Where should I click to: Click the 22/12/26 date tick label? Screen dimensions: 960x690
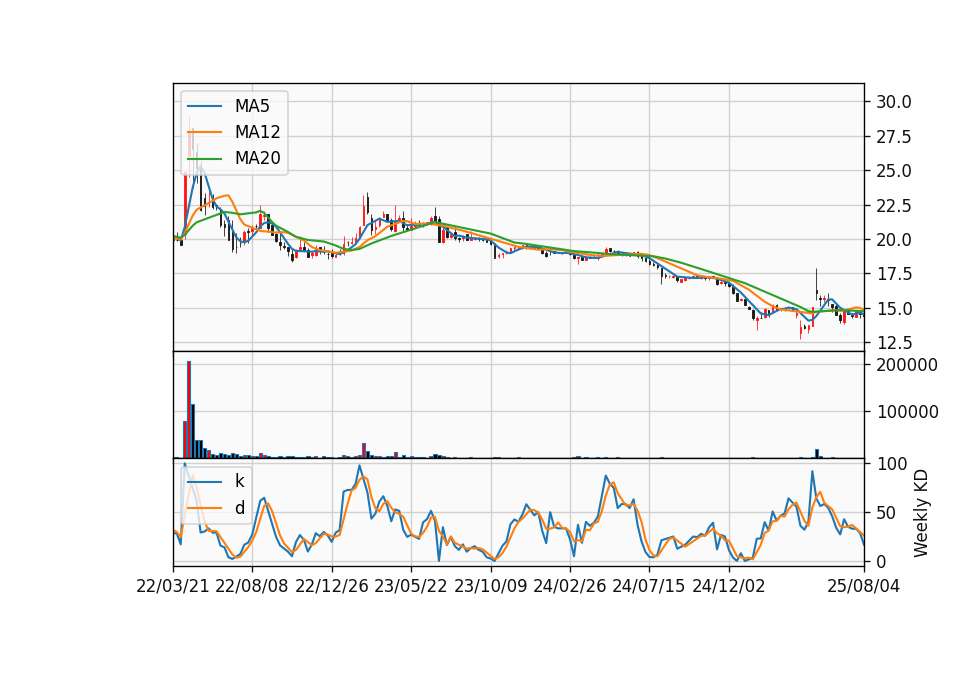point(332,586)
